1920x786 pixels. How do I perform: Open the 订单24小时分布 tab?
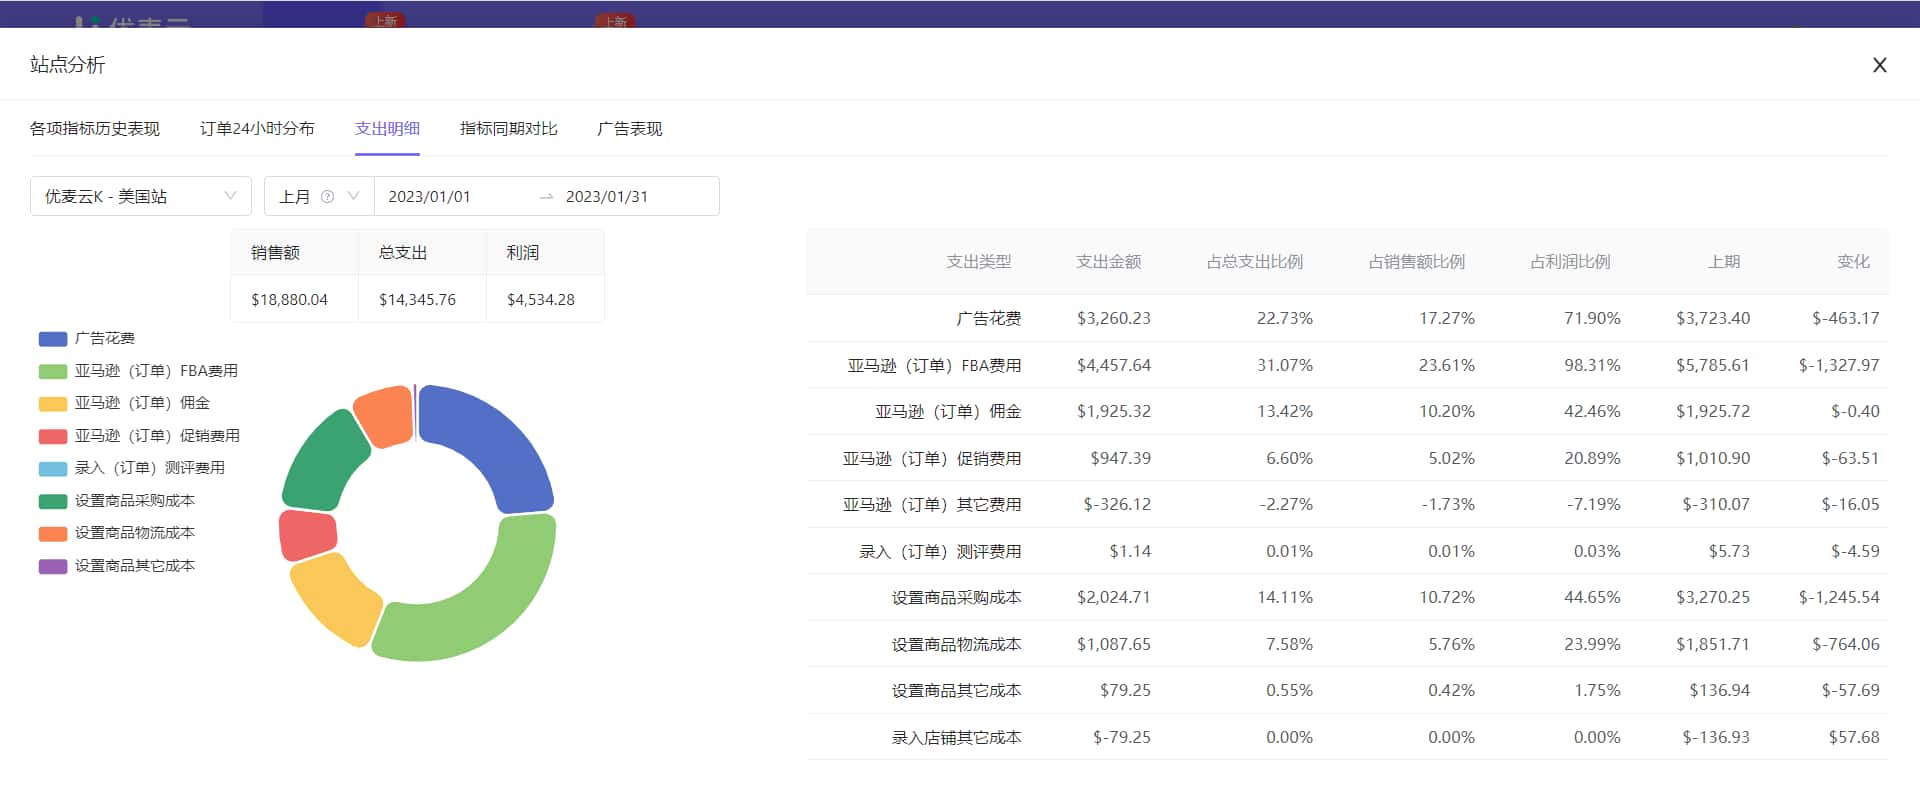257,129
